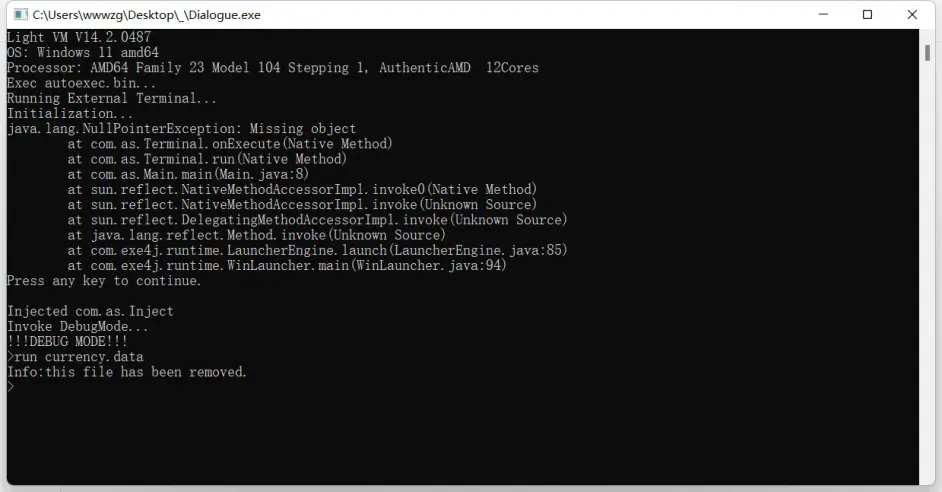Click the WinLauncher.java:94 stack trace line
Image resolution: width=942 pixels, height=492 pixels.
pos(287,266)
